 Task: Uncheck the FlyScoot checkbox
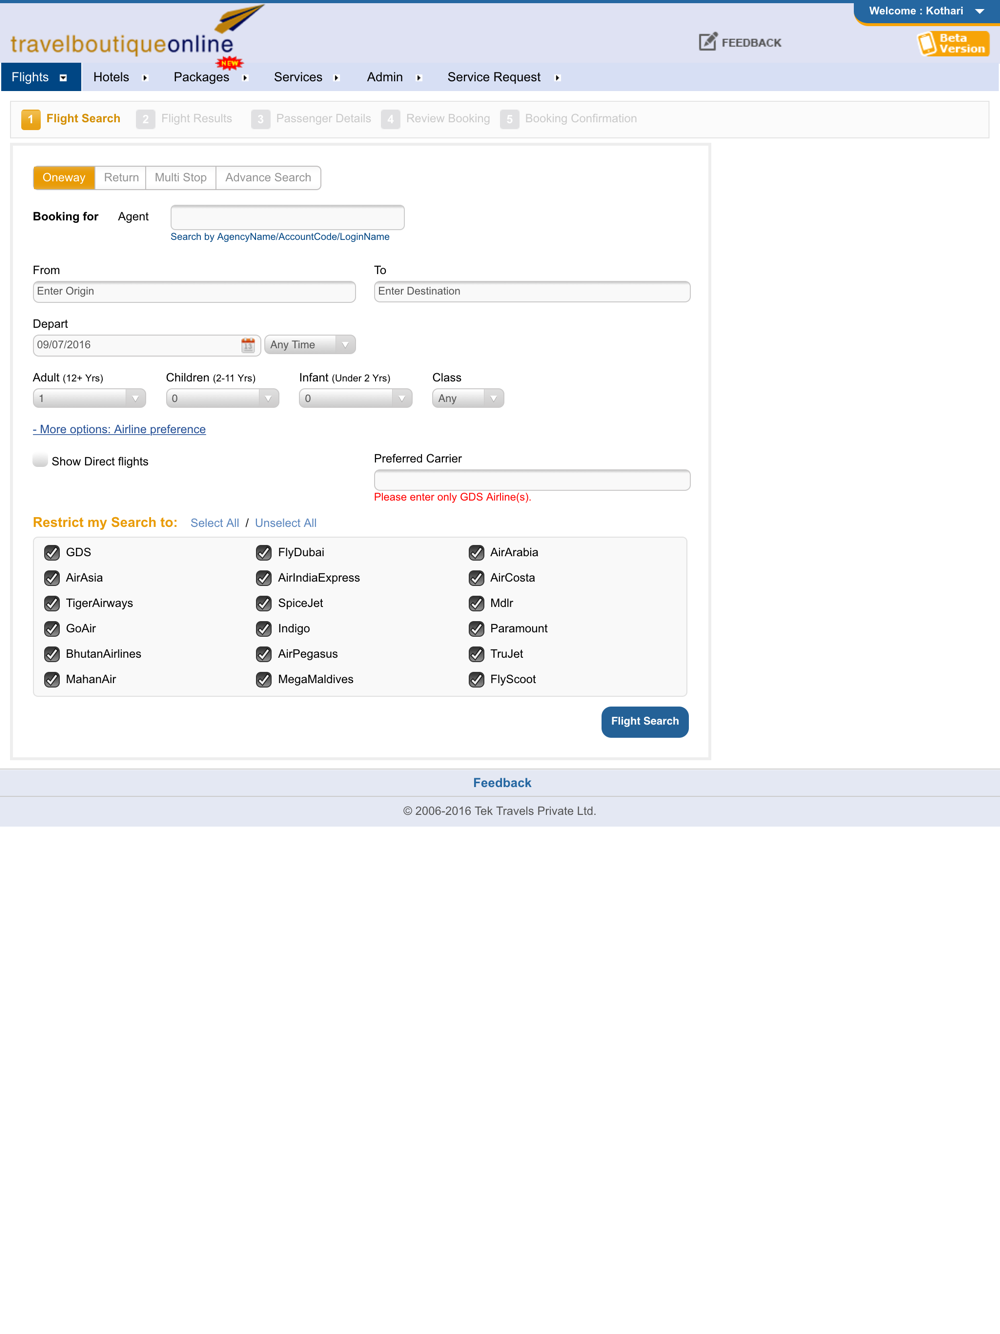click(477, 680)
